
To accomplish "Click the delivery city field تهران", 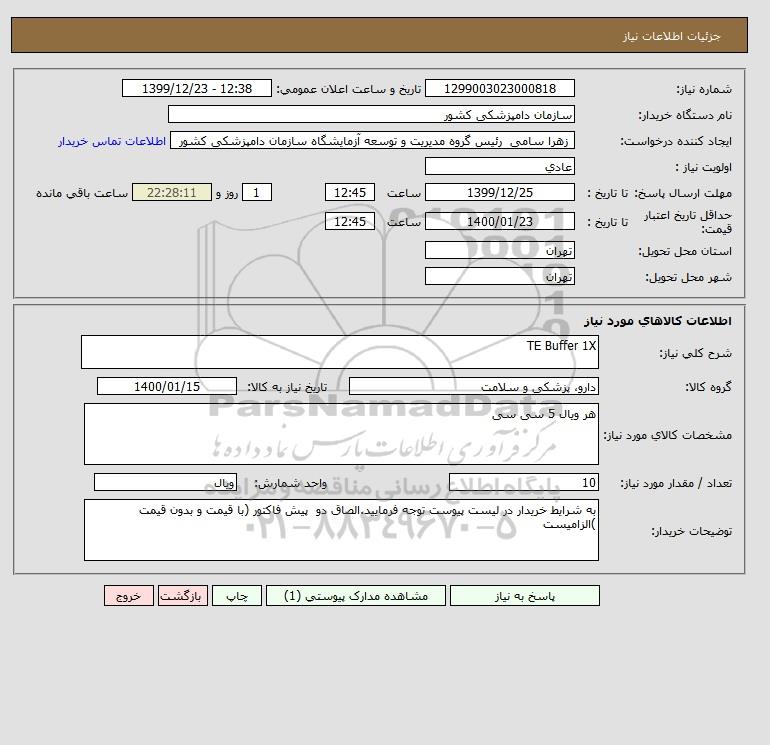I will [x=500, y=276].
